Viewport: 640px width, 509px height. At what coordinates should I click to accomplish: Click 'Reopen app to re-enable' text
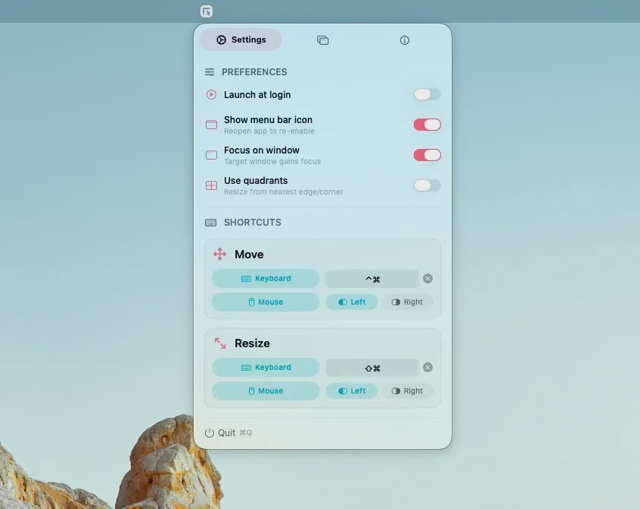(269, 131)
